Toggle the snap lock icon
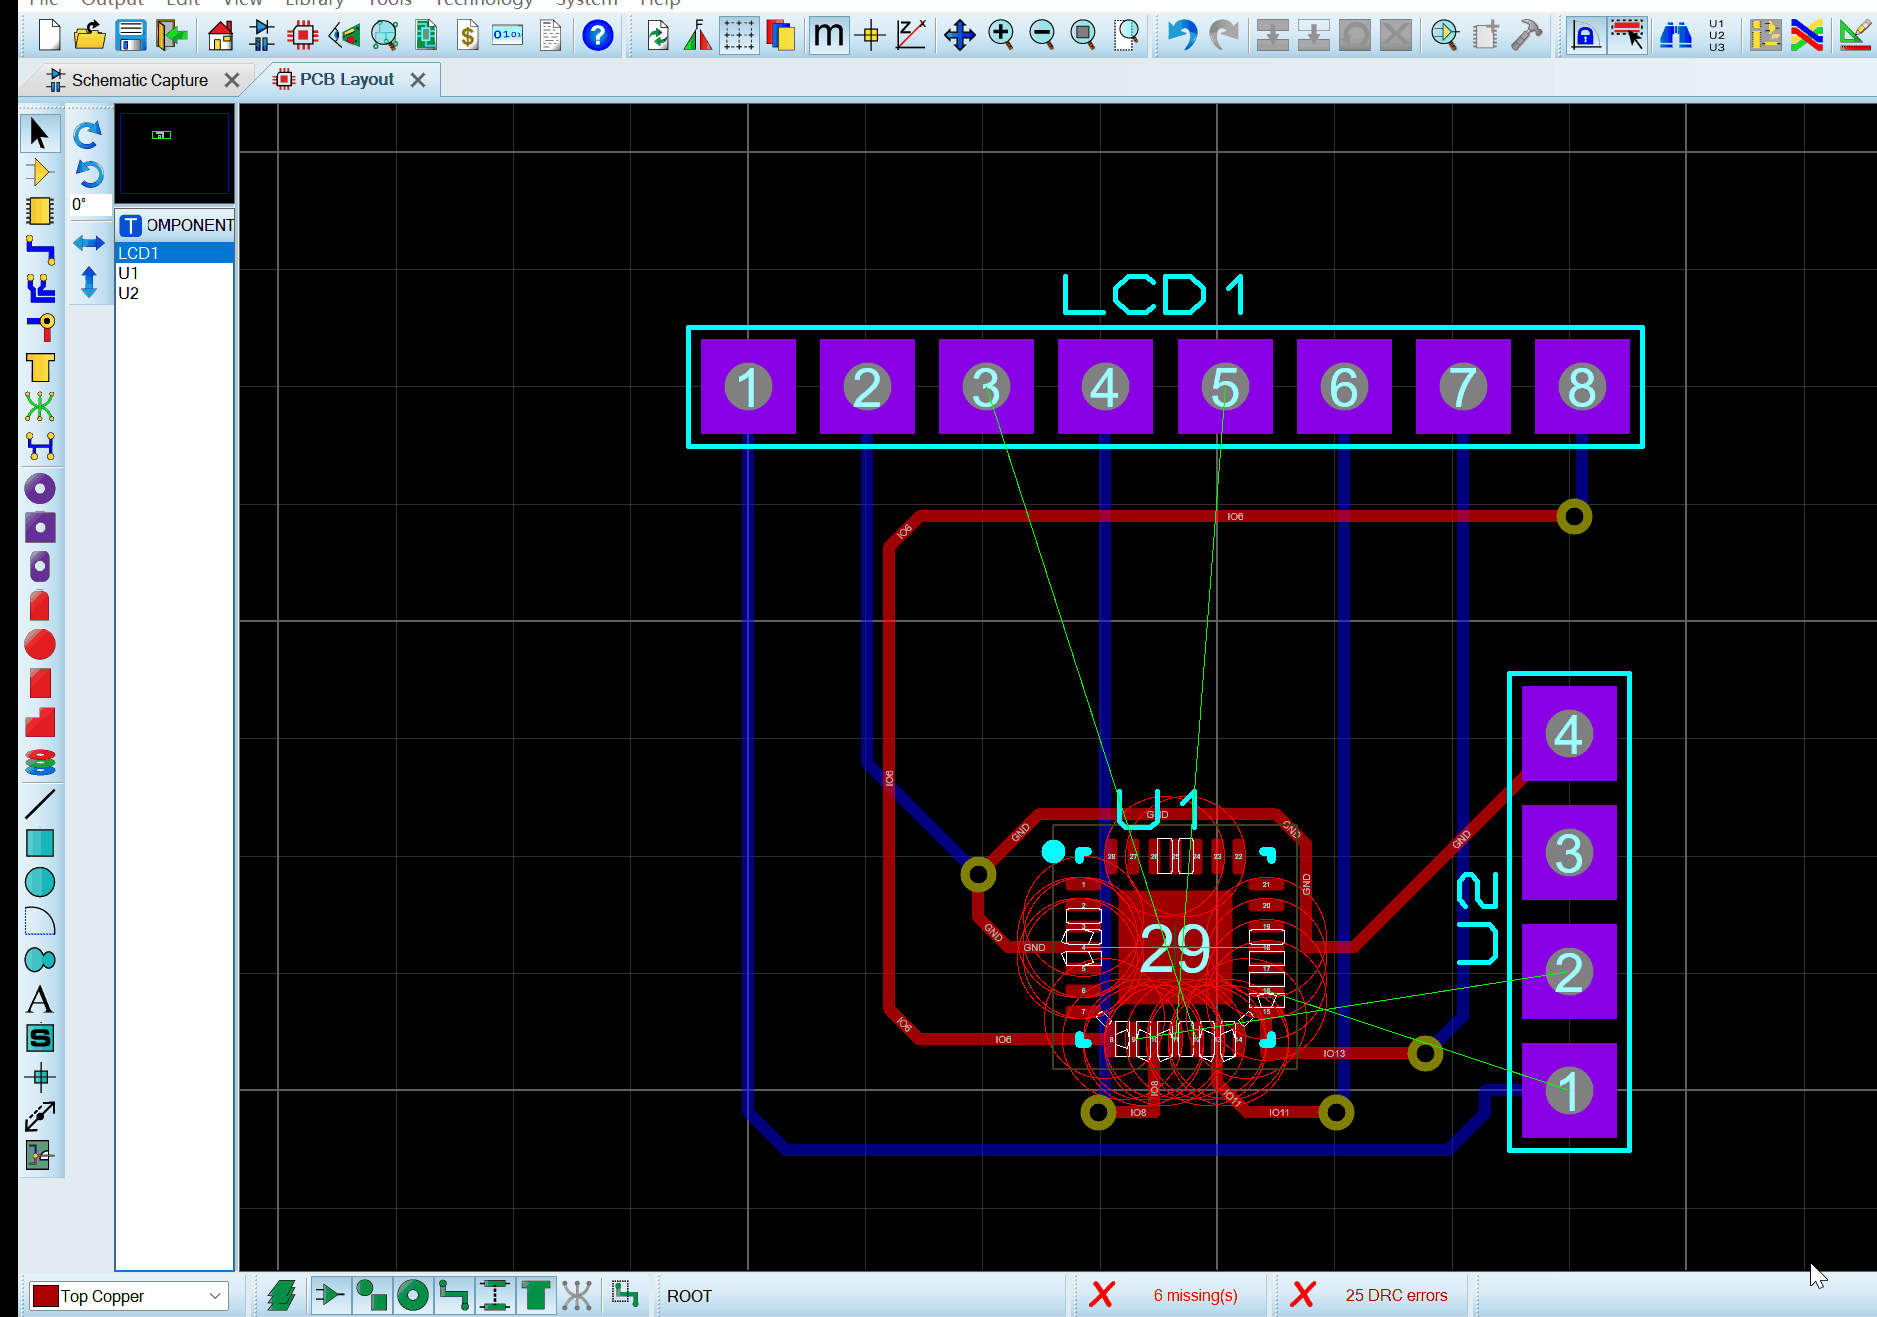Viewport: 1877px width, 1317px height. 1586,35
